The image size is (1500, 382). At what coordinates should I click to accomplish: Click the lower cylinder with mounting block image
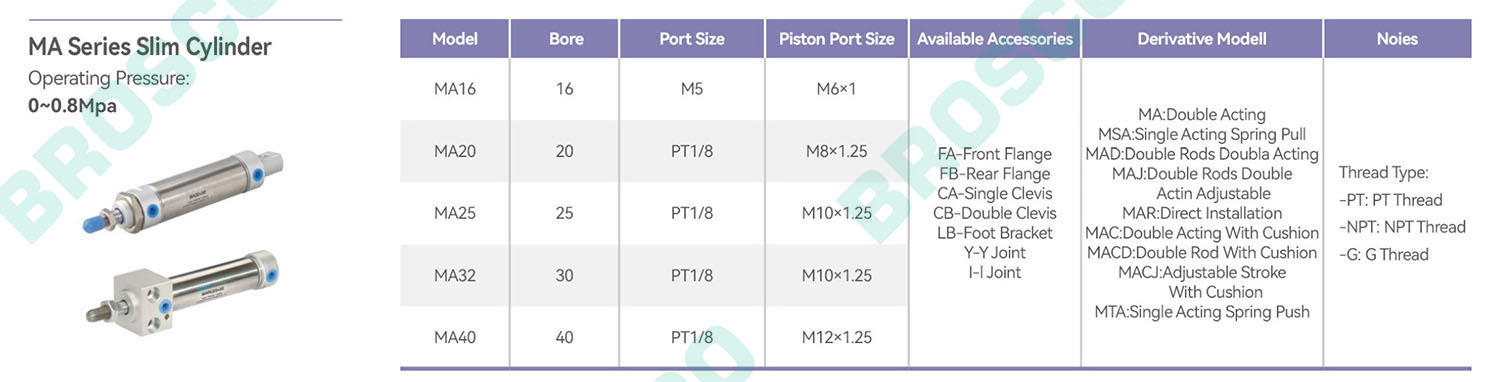coord(182,292)
